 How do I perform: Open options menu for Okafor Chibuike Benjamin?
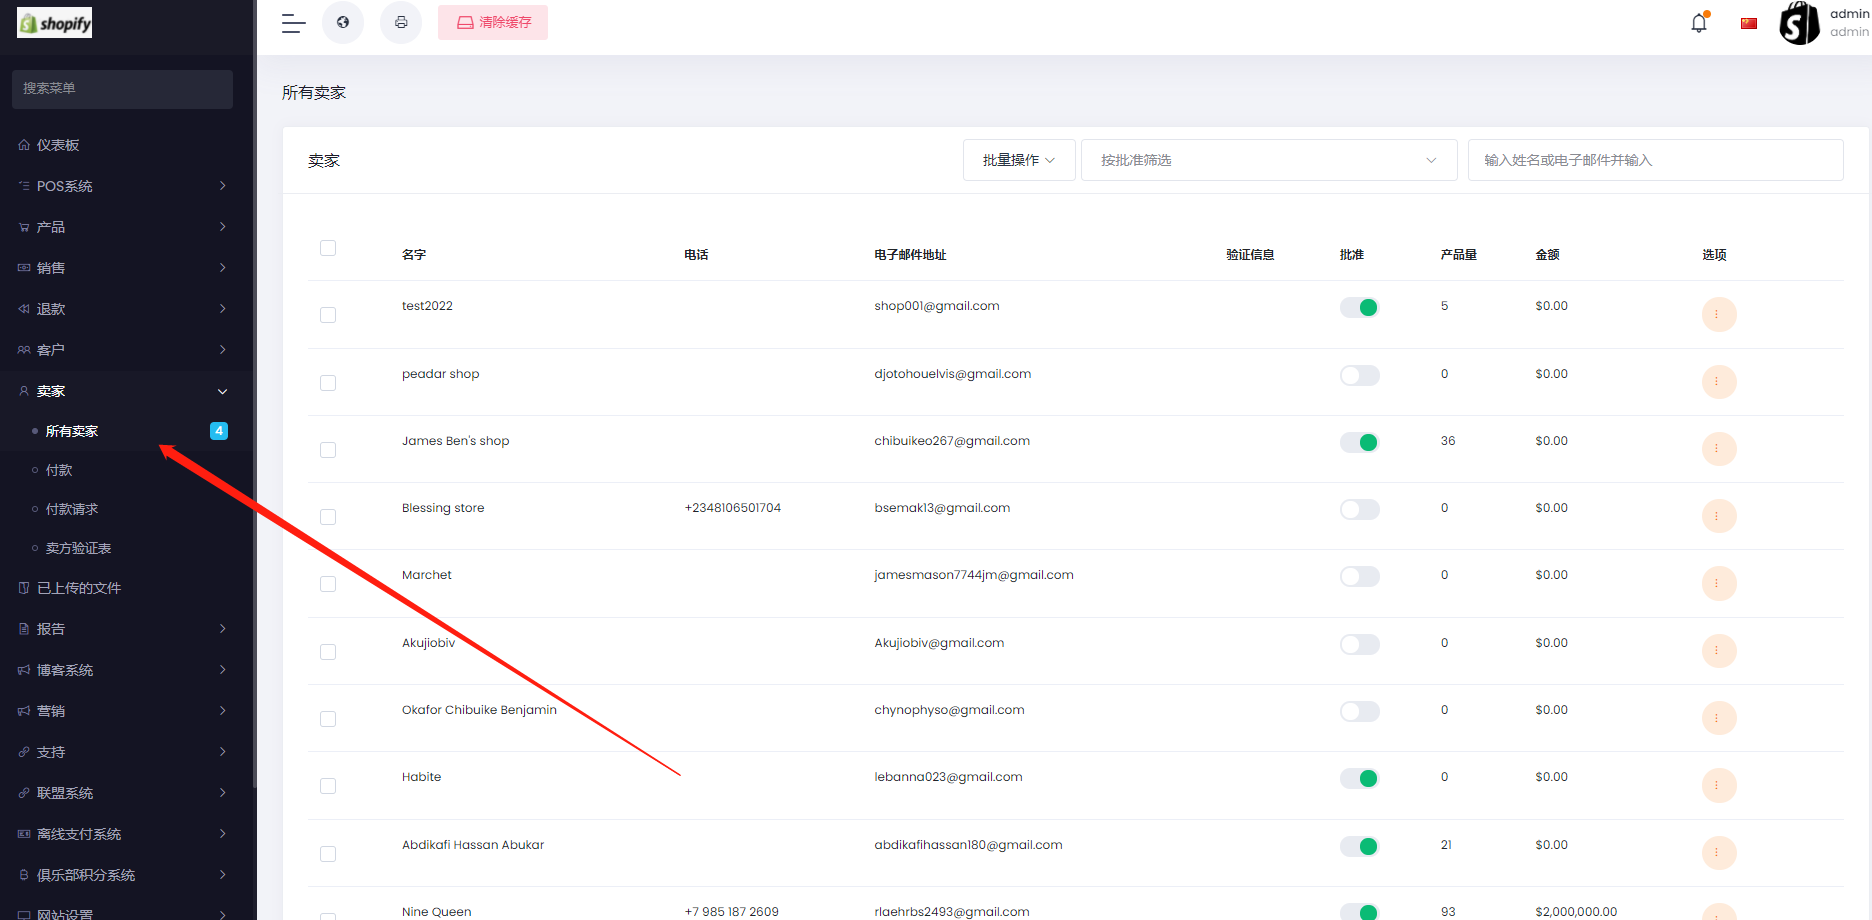[x=1719, y=718]
